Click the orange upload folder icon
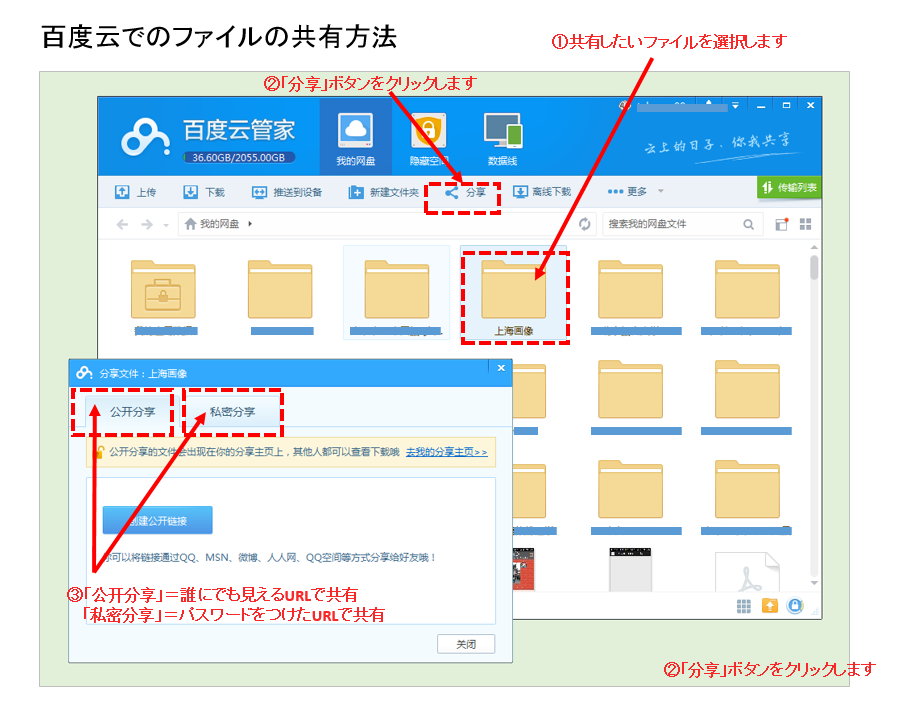 (x=770, y=605)
